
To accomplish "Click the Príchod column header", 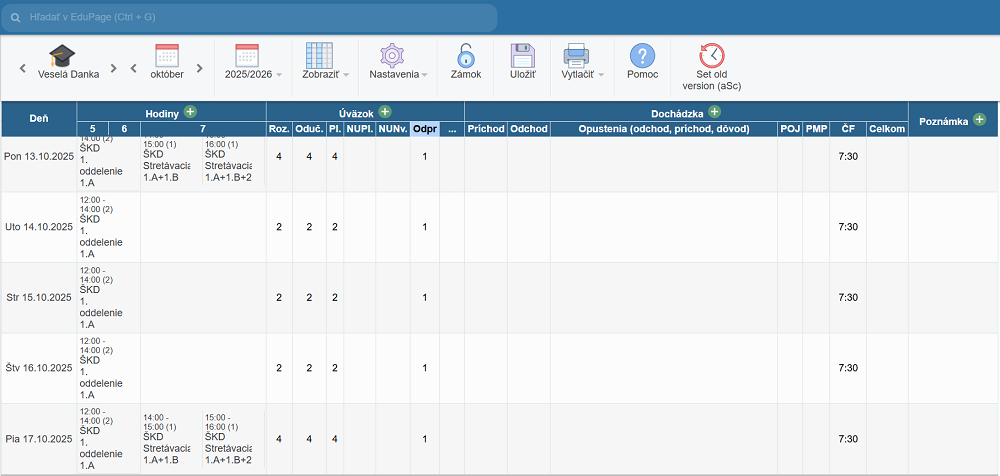I will point(486,129).
